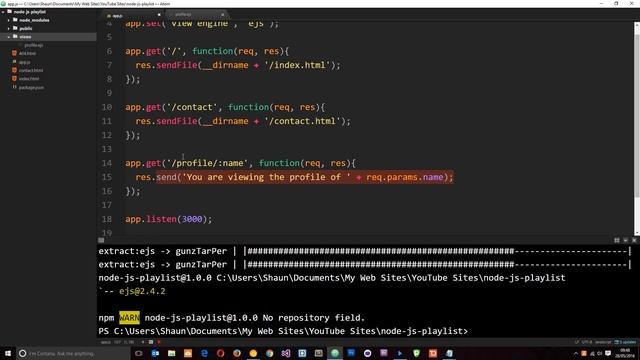Open Microsoft Edge from the taskbar
The image size is (640, 360).
click(204, 353)
